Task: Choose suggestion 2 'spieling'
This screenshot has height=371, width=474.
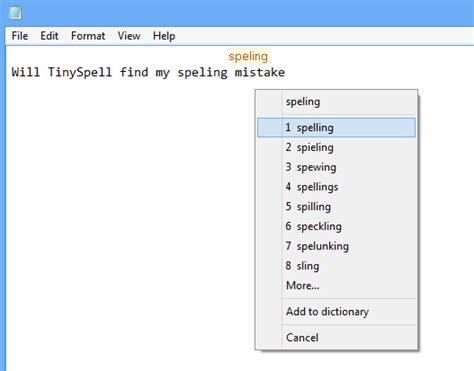Action: pos(336,147)
